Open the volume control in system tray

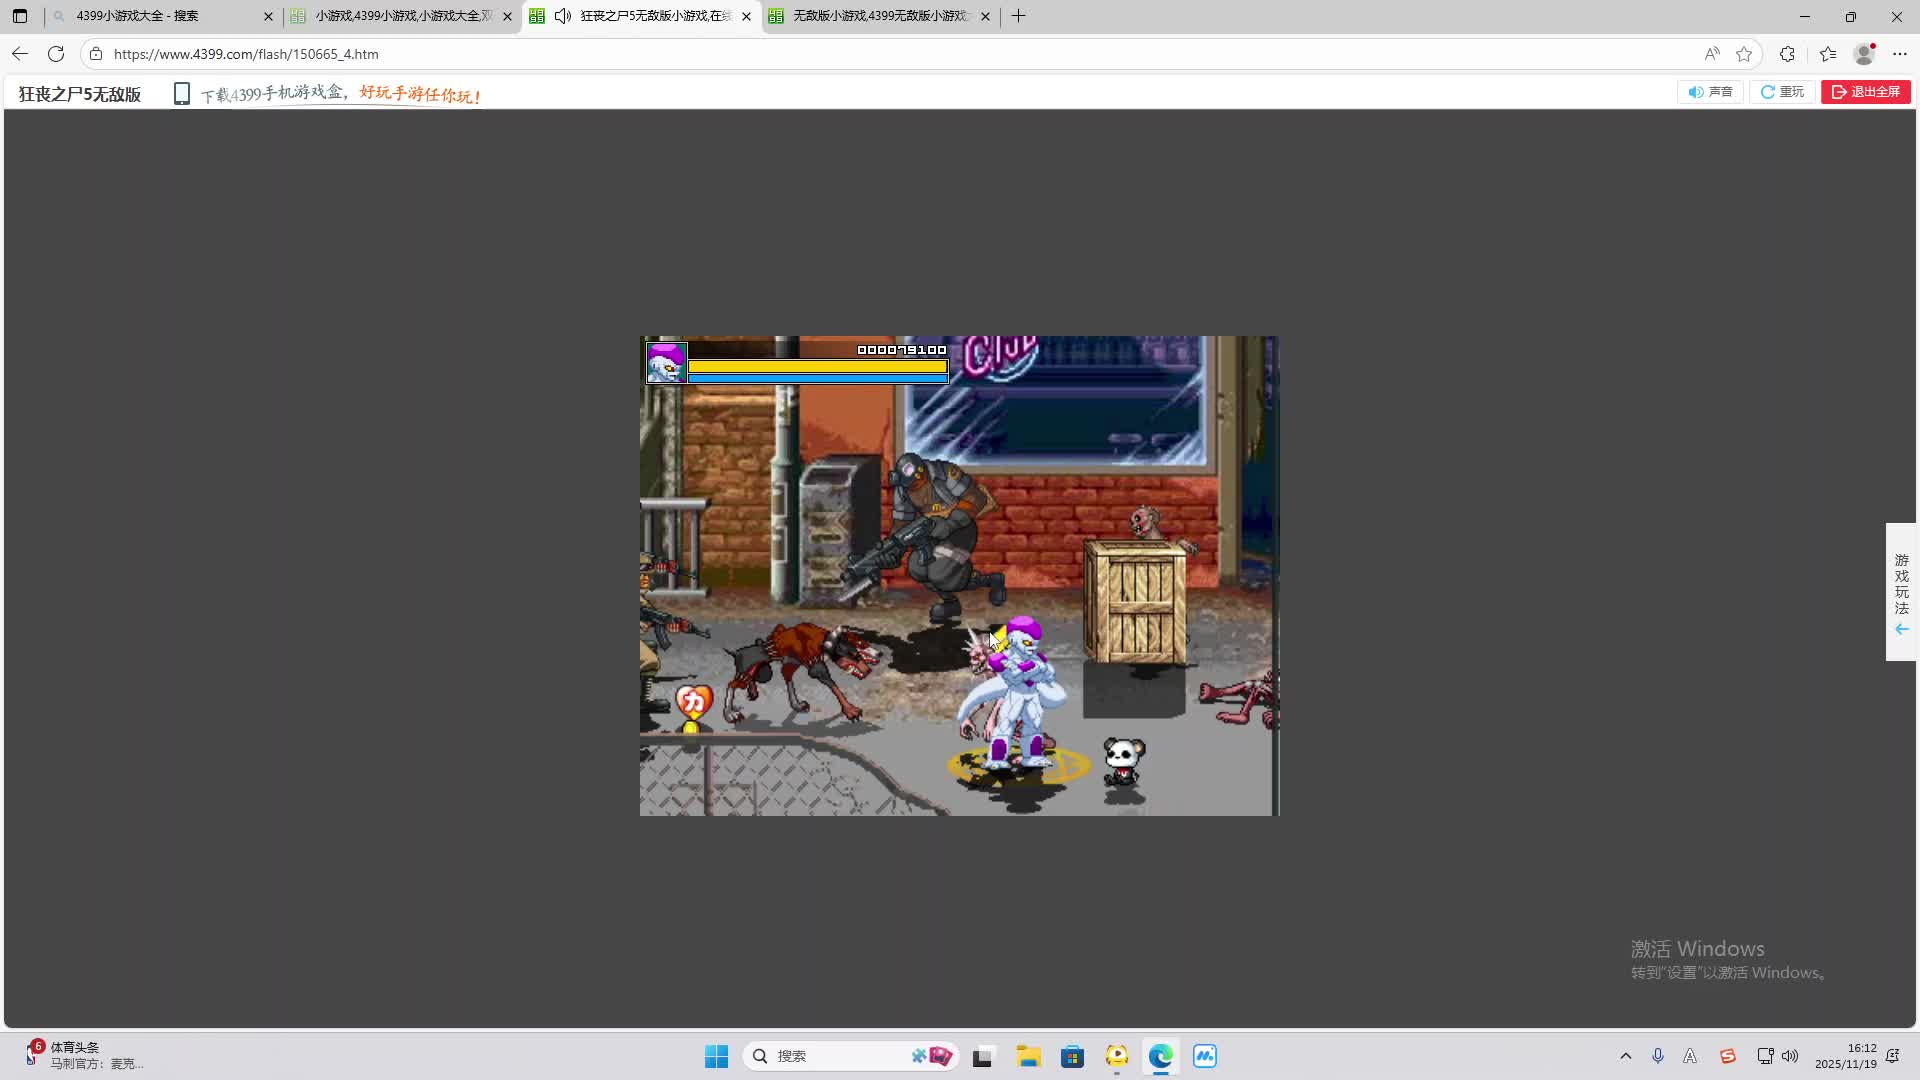1790,1056
